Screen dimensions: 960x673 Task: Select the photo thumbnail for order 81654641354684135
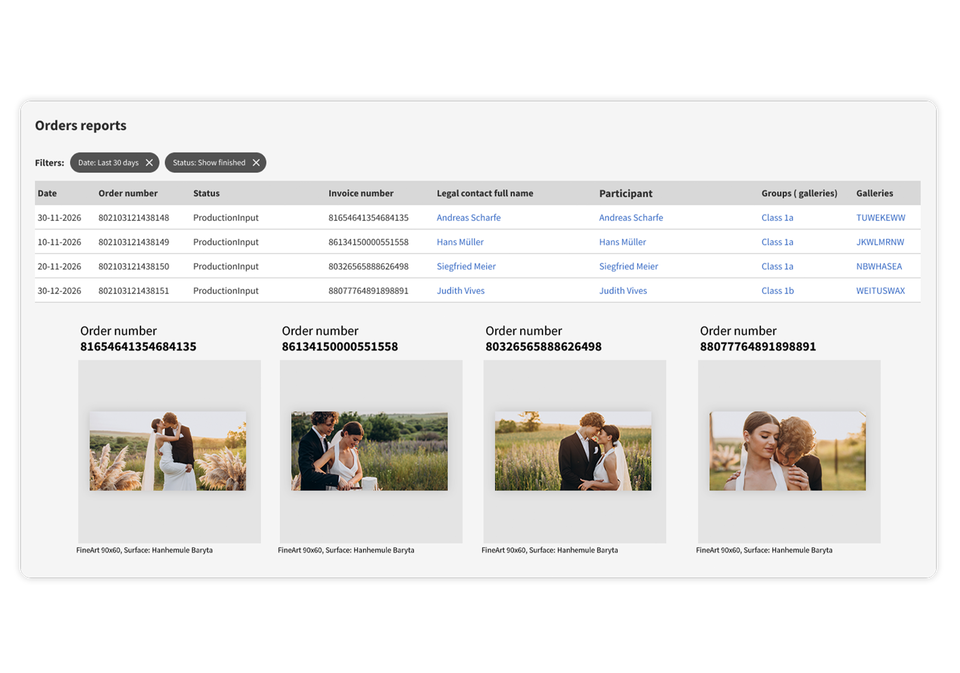pyautogui.click(x=168, y=451)
